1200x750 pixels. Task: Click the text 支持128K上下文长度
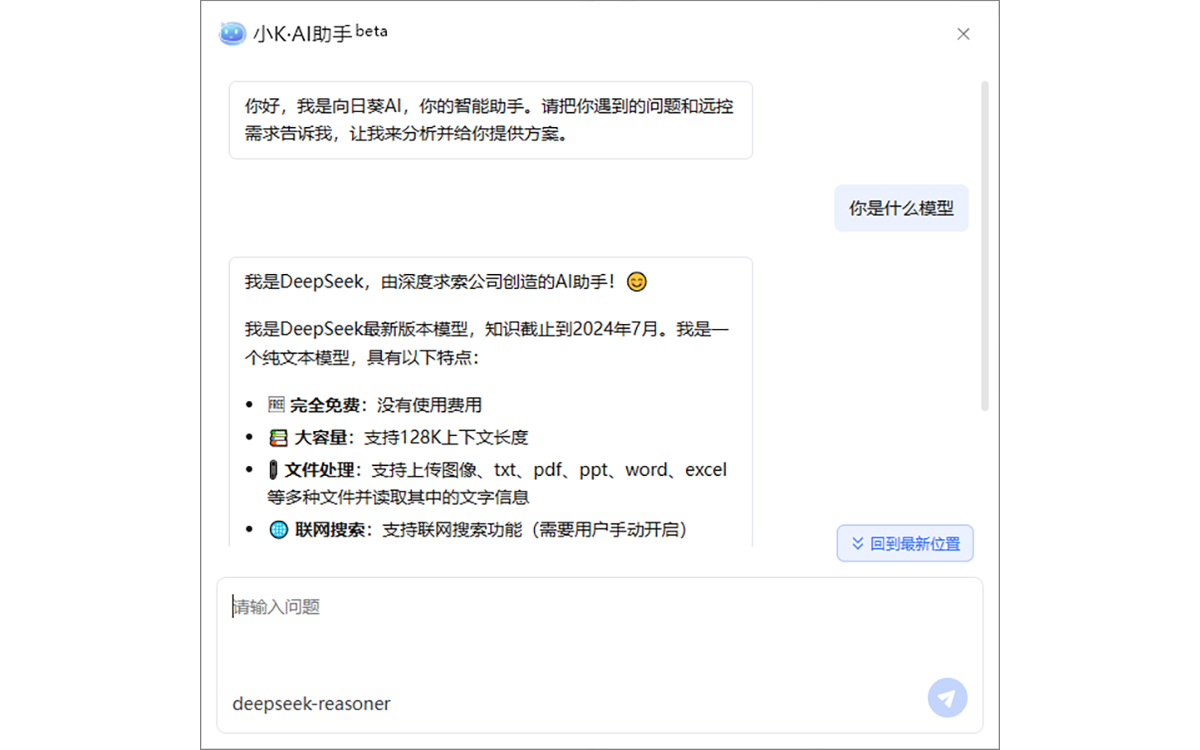[x=446, y=437]
